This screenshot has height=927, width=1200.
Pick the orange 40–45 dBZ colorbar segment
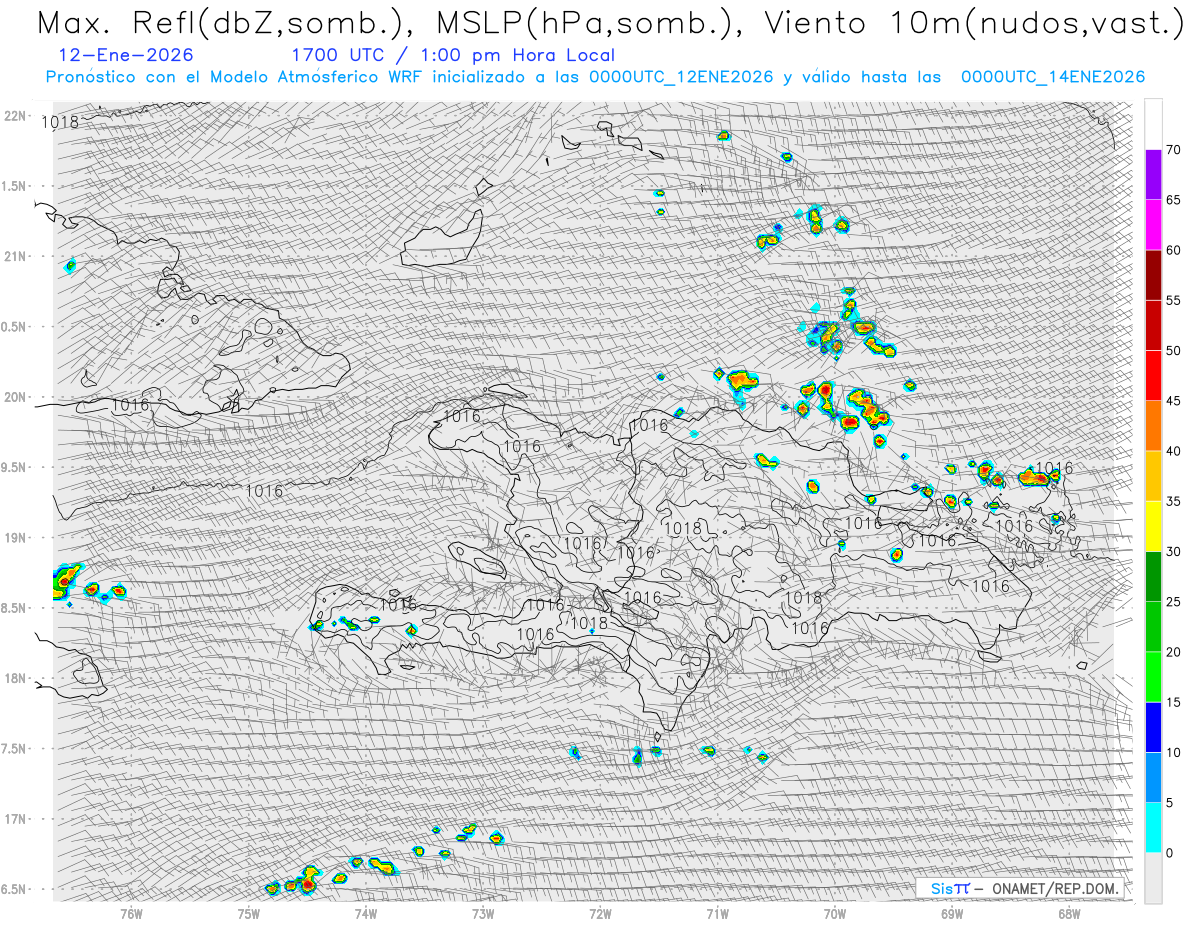tap(1153, 426)
